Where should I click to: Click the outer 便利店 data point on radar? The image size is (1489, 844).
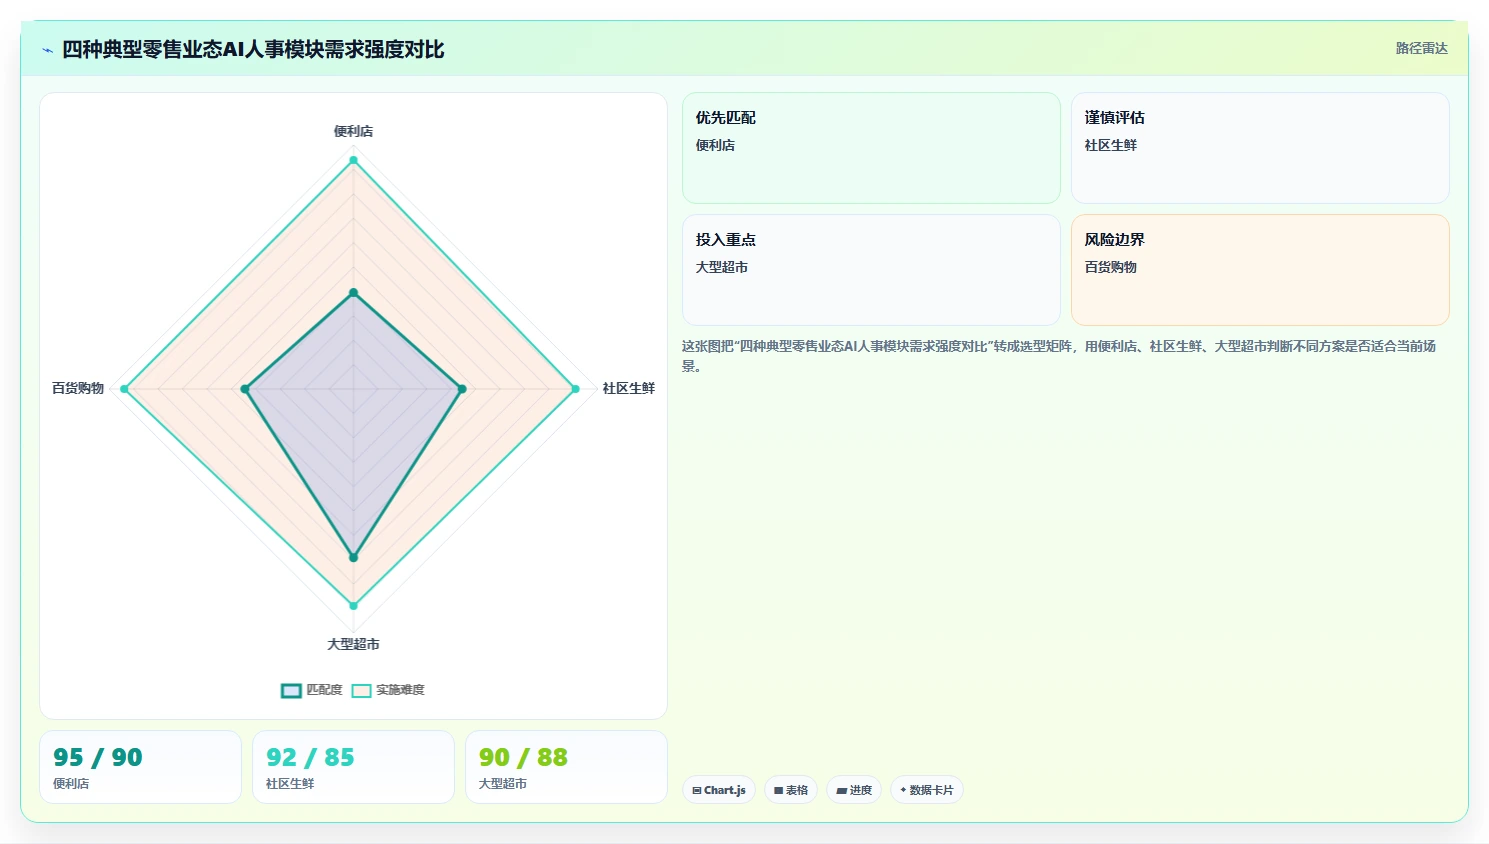point(353,160)
